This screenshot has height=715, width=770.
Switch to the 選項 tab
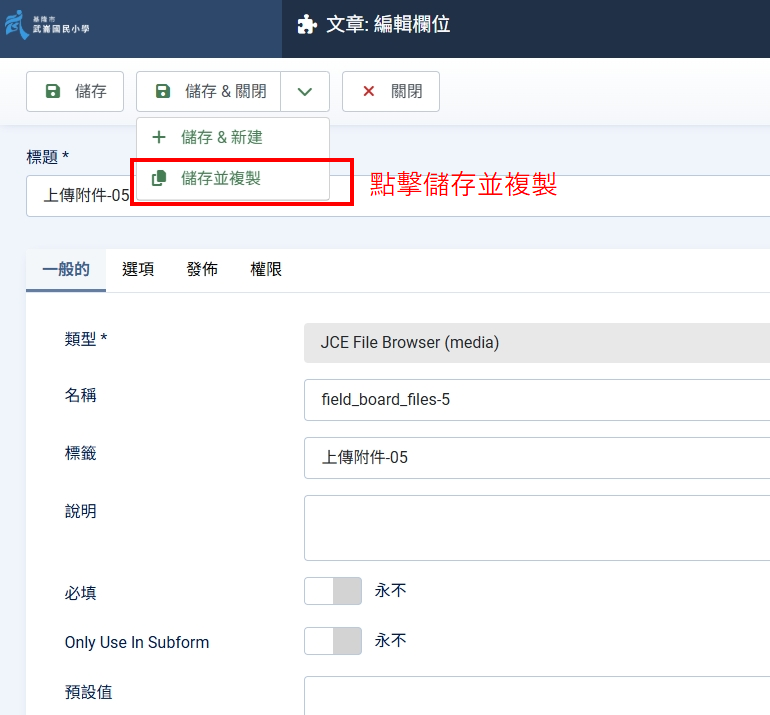pyautogui.click(x=138, y=269)
